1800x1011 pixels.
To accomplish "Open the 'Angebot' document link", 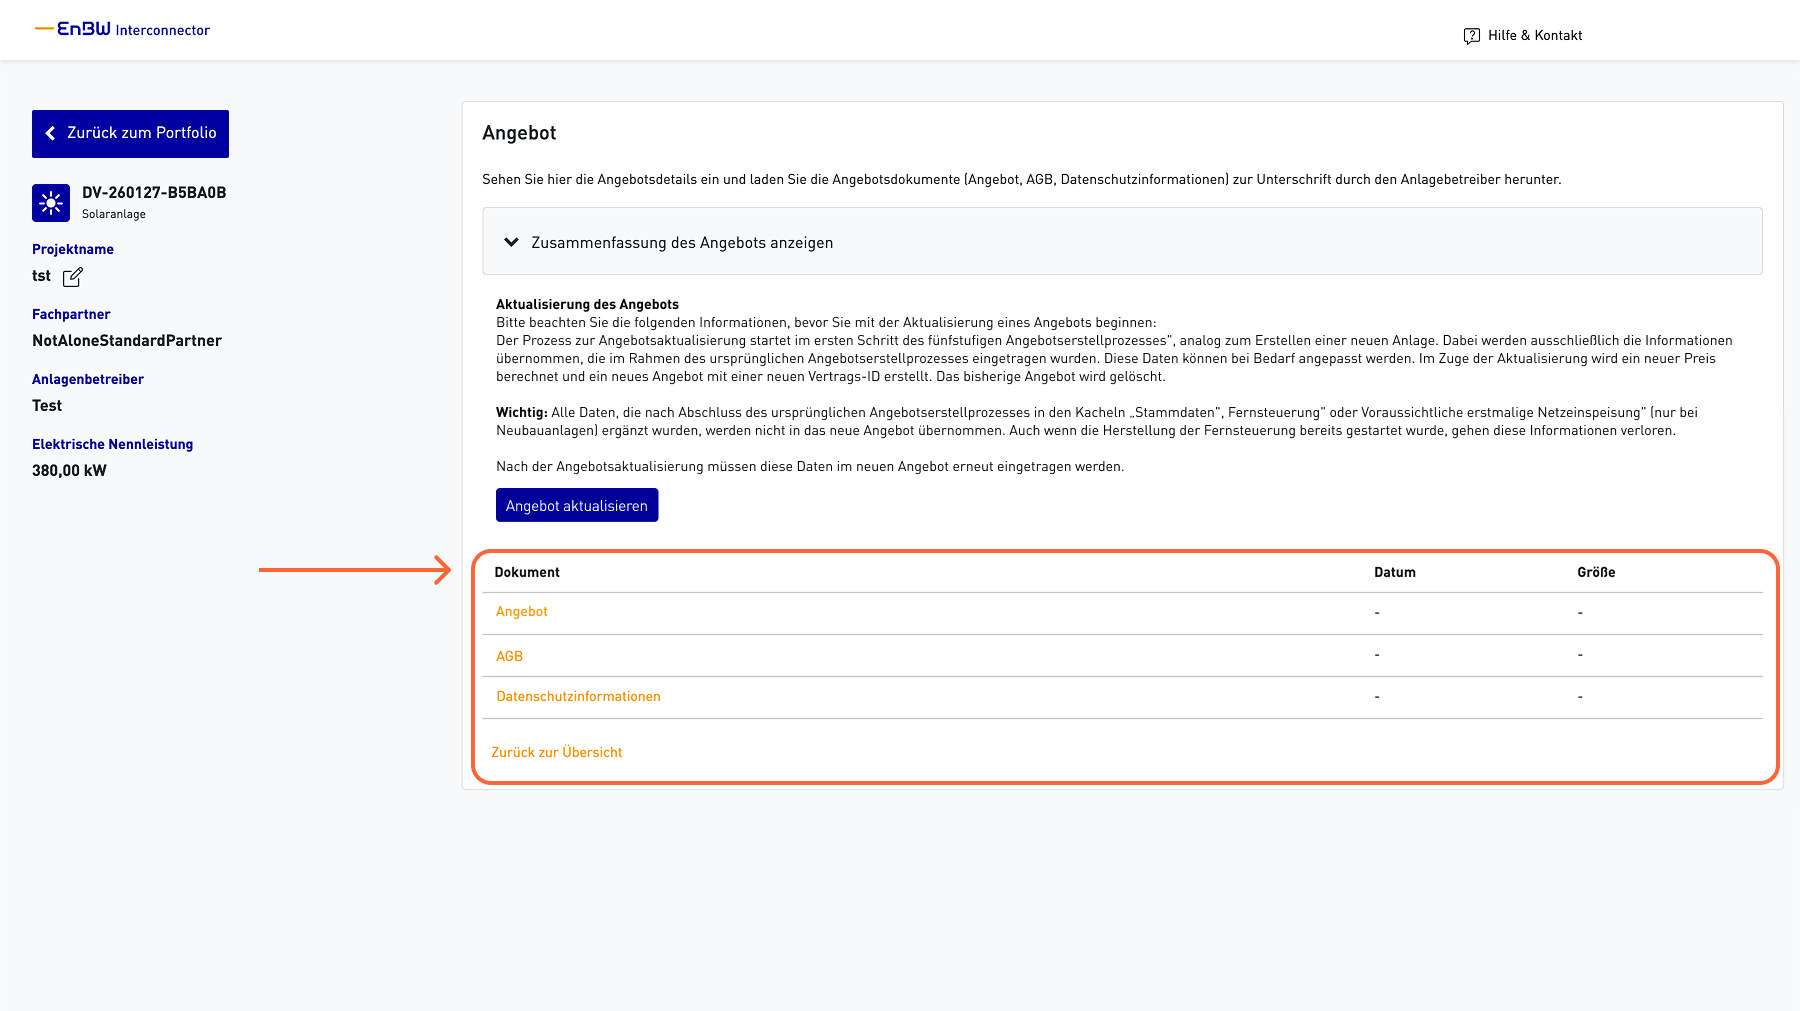I will [521, 612].
